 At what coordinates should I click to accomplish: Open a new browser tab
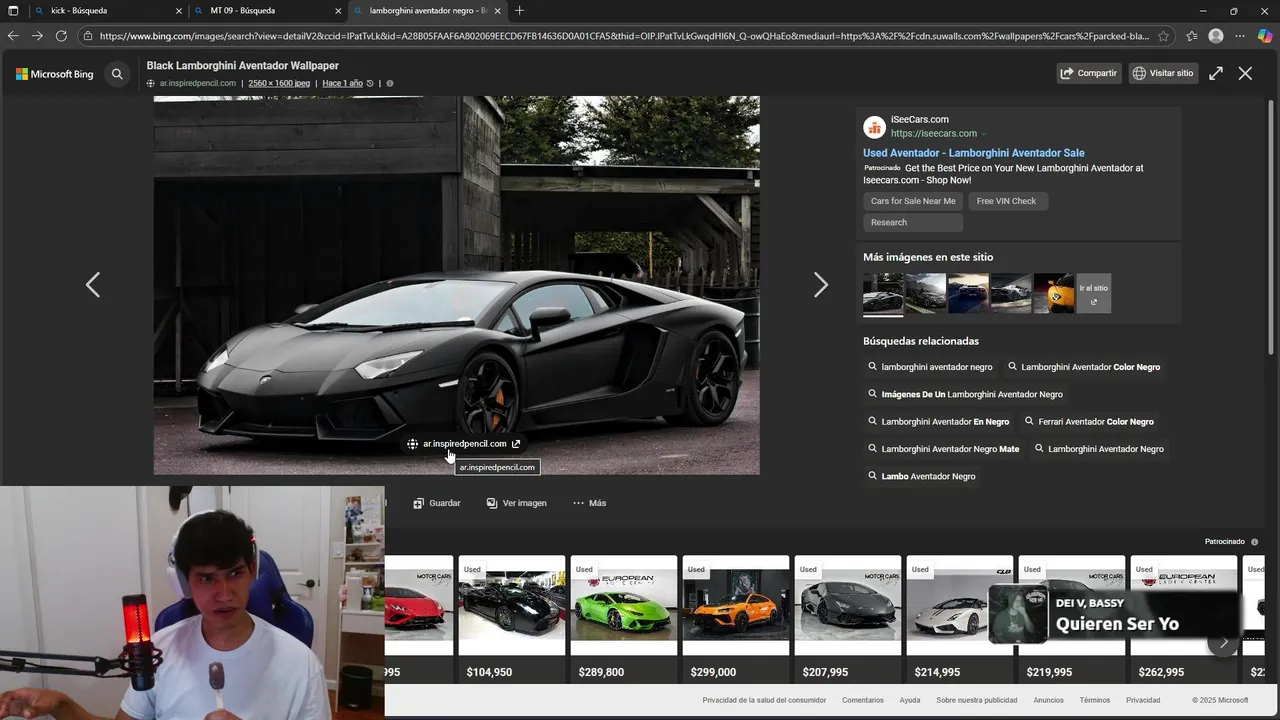coord(519,11)
